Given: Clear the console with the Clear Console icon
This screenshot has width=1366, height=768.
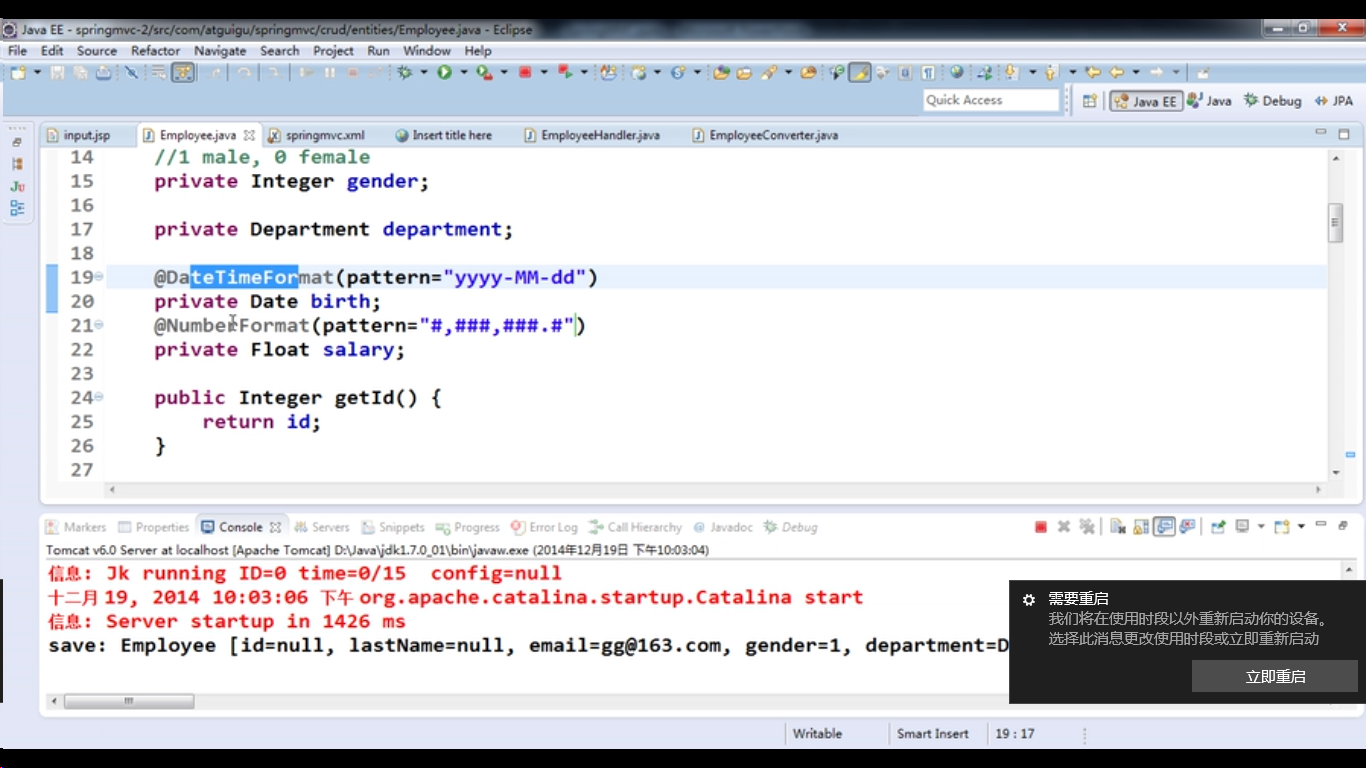Looking at the screenshot, I should point(1116,527).
